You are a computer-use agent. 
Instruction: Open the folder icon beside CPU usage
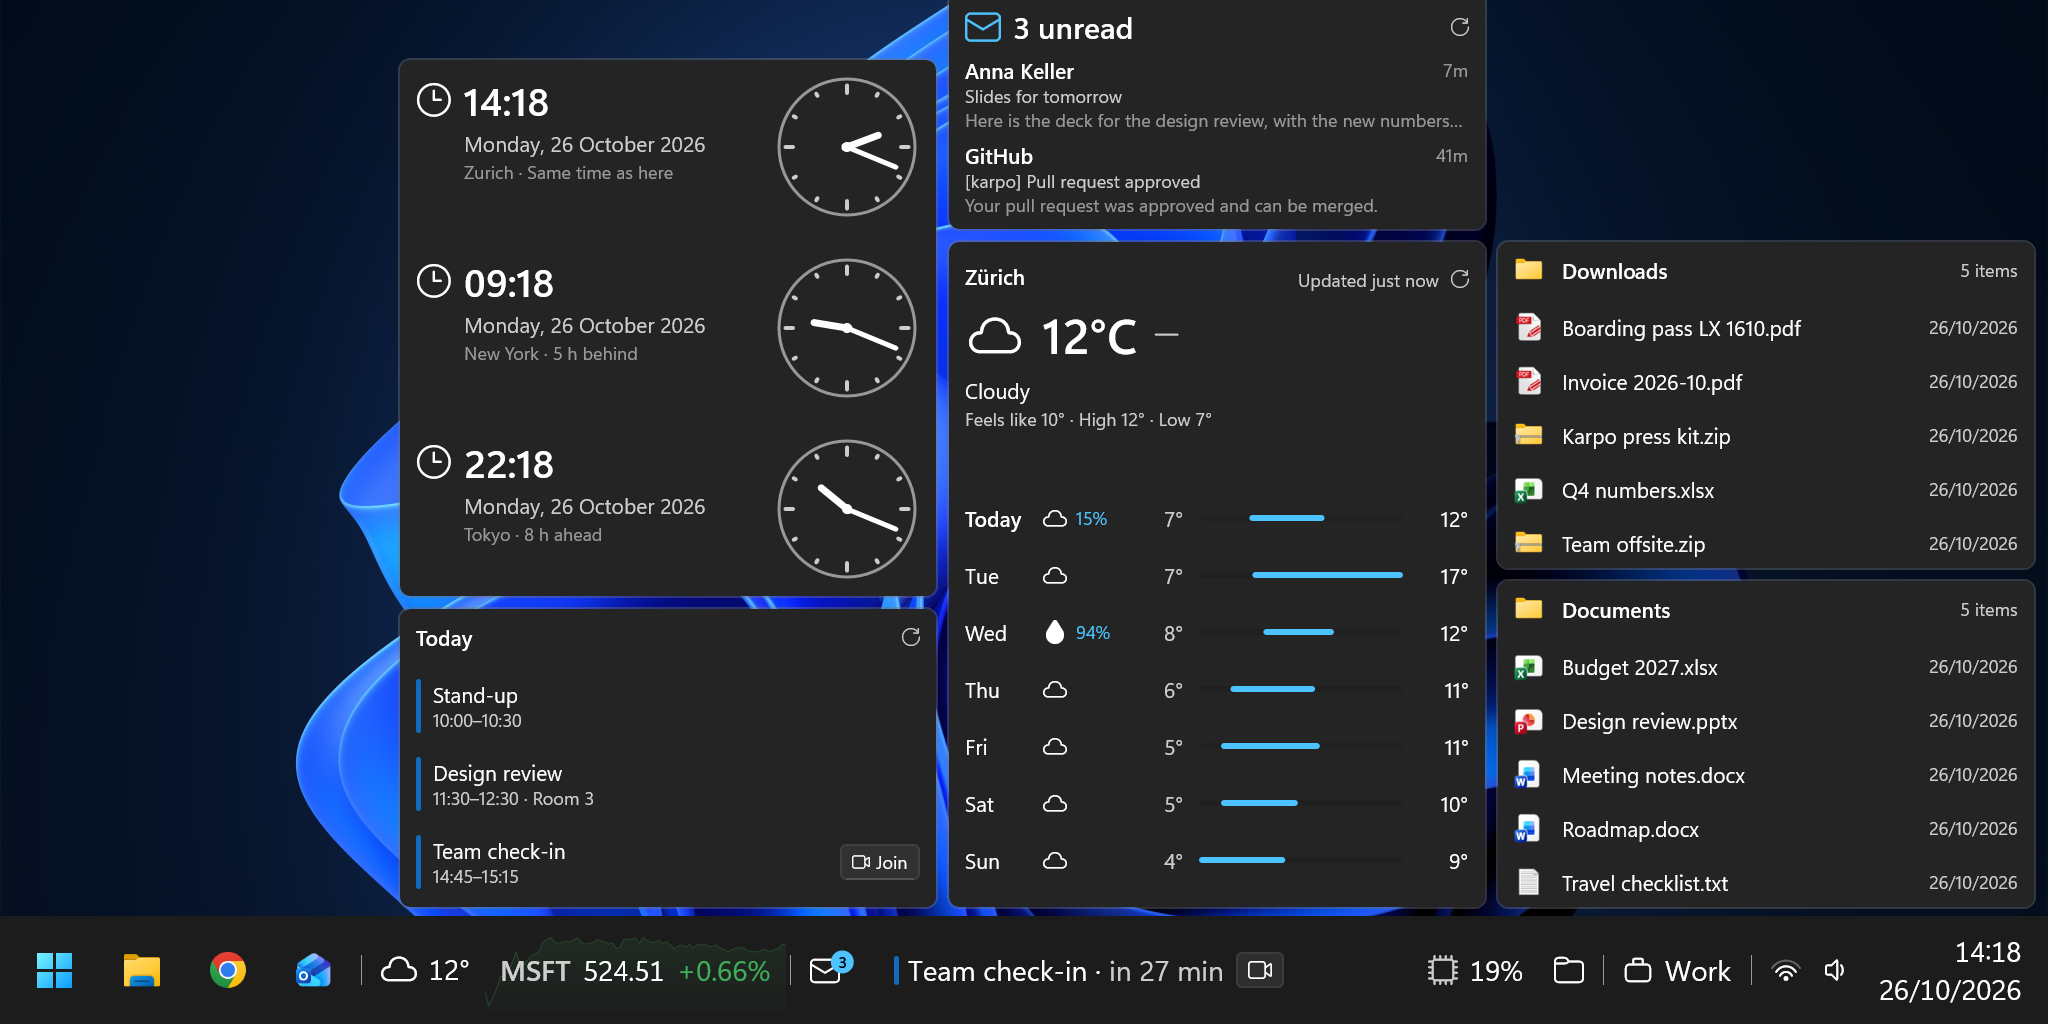coord(1568,970)
